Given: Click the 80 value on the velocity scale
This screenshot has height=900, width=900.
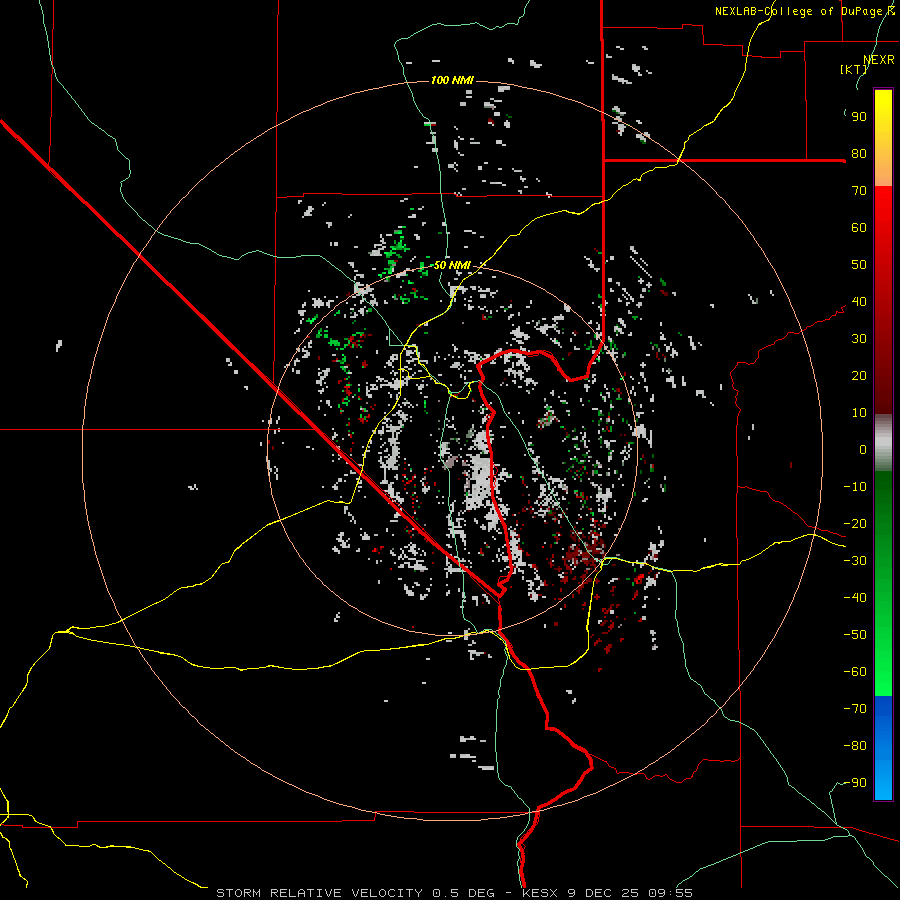Looking at the screenshot, I should (x=859, y=154).
